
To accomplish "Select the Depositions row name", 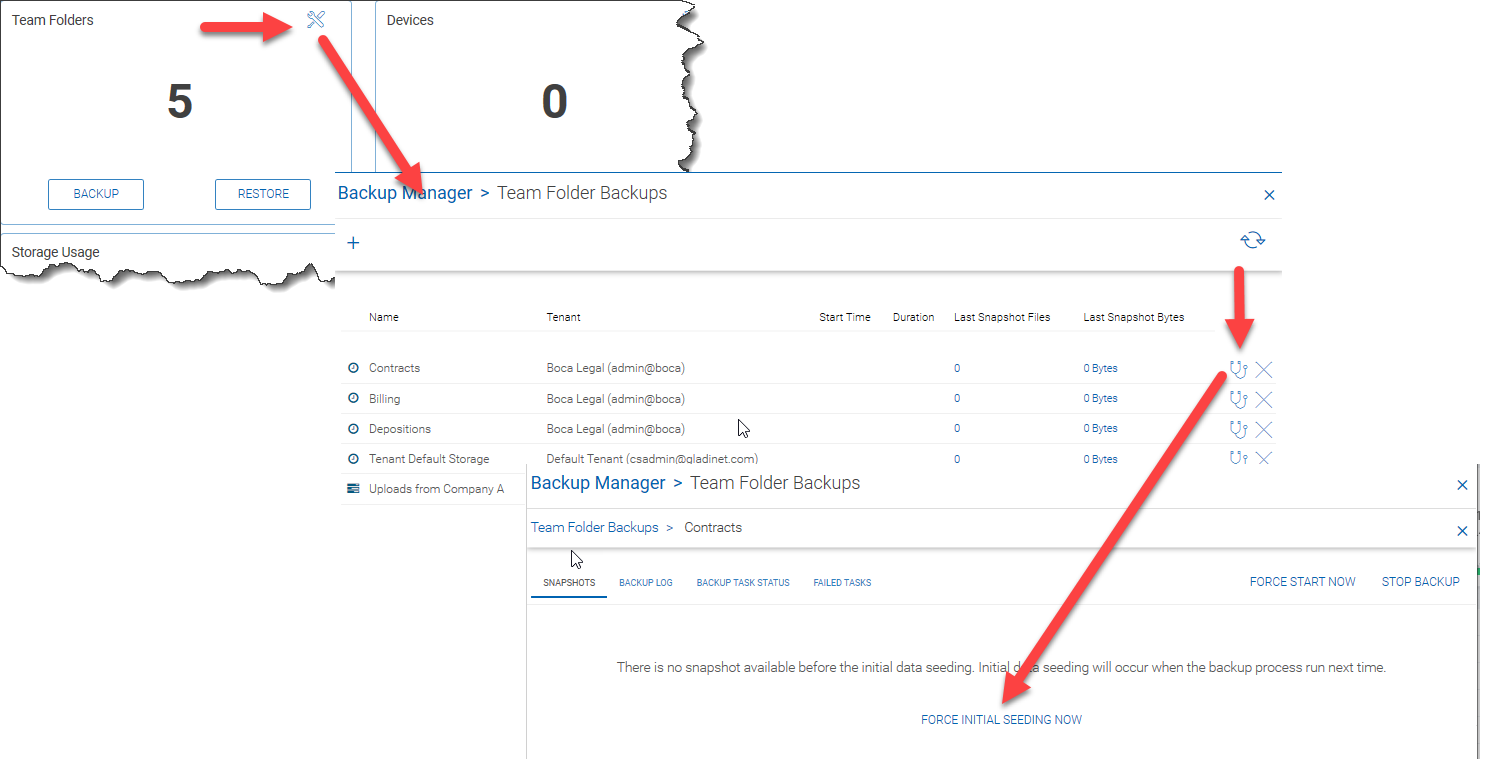I will 400,429.
